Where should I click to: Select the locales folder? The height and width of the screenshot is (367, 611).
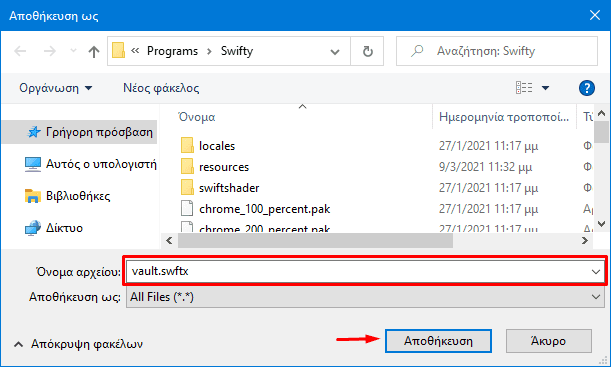tap(217, 146)
